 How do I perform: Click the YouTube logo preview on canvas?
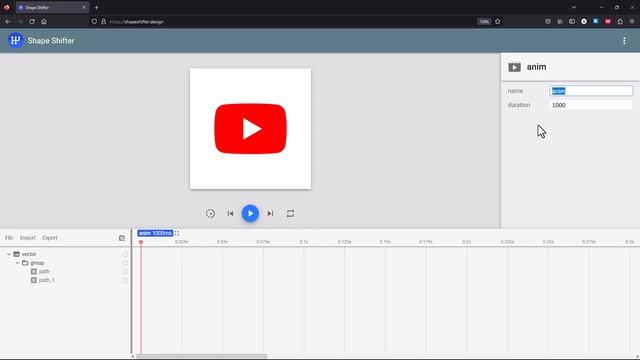click(x=250, y=129)
